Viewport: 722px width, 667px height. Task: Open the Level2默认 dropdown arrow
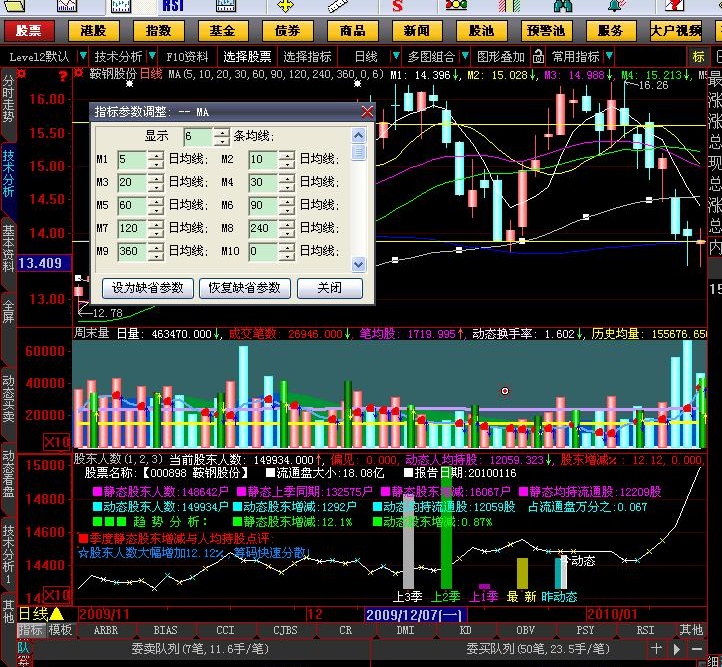82,56
